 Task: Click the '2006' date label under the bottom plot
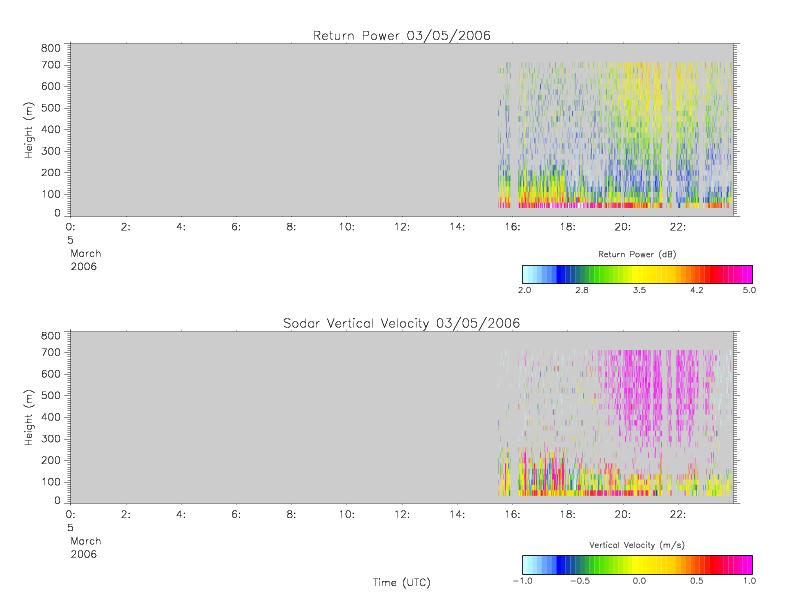[x=83, y=554]
